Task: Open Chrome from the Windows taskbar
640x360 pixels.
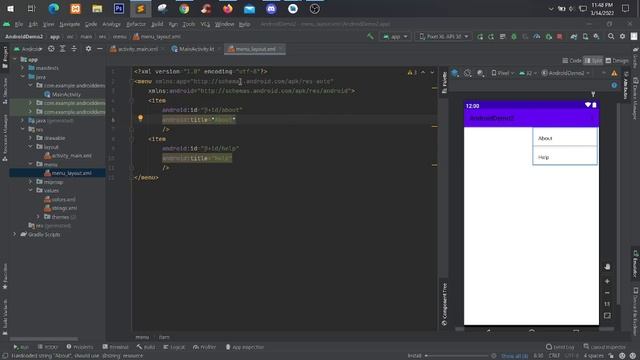Action: pos(184,9)
